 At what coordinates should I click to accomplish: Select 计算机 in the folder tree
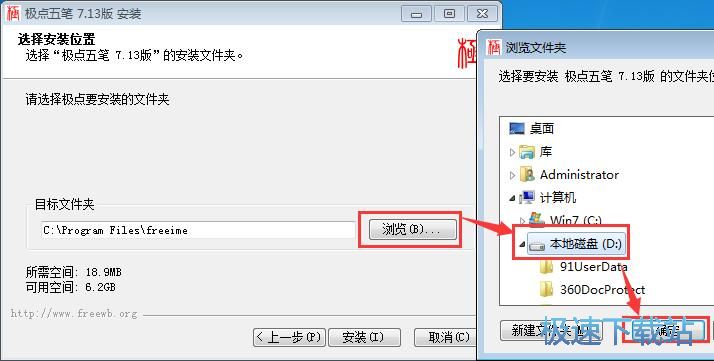pyautogui.click(x=558, y=198)
